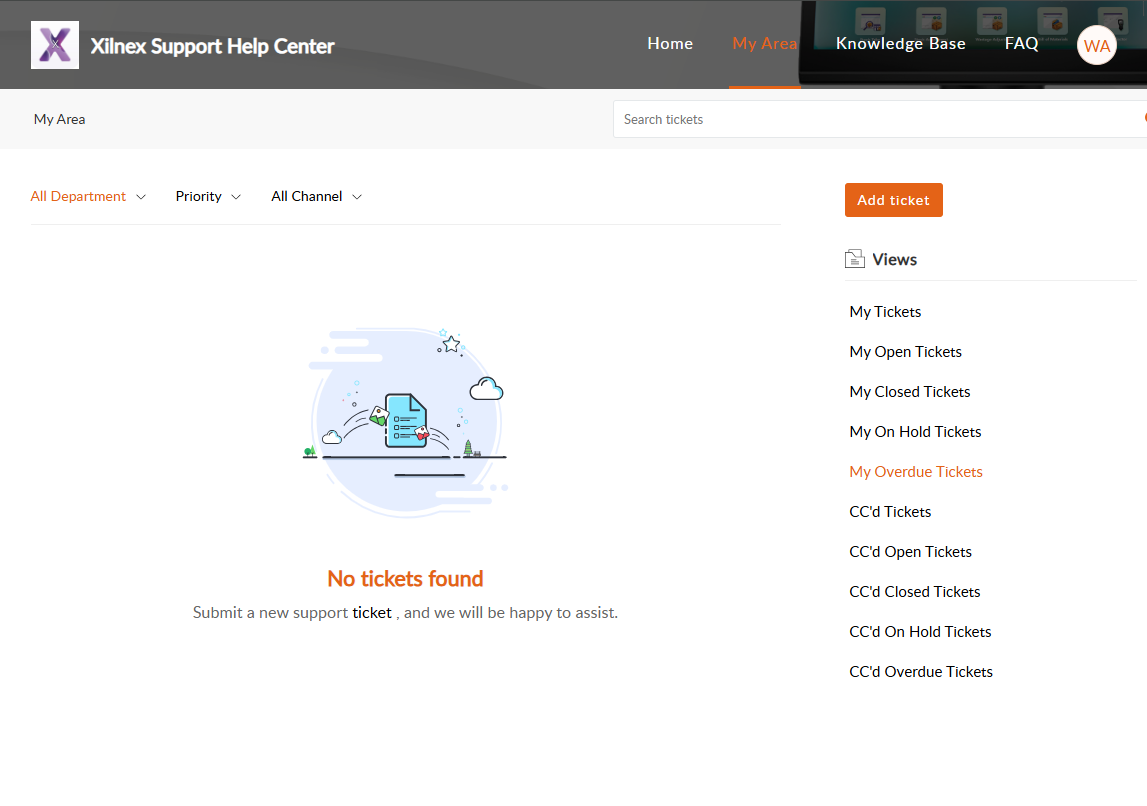The image size is (1147, 806).
Task: Click the Xilnex logo icon
Action: [55, 45]
